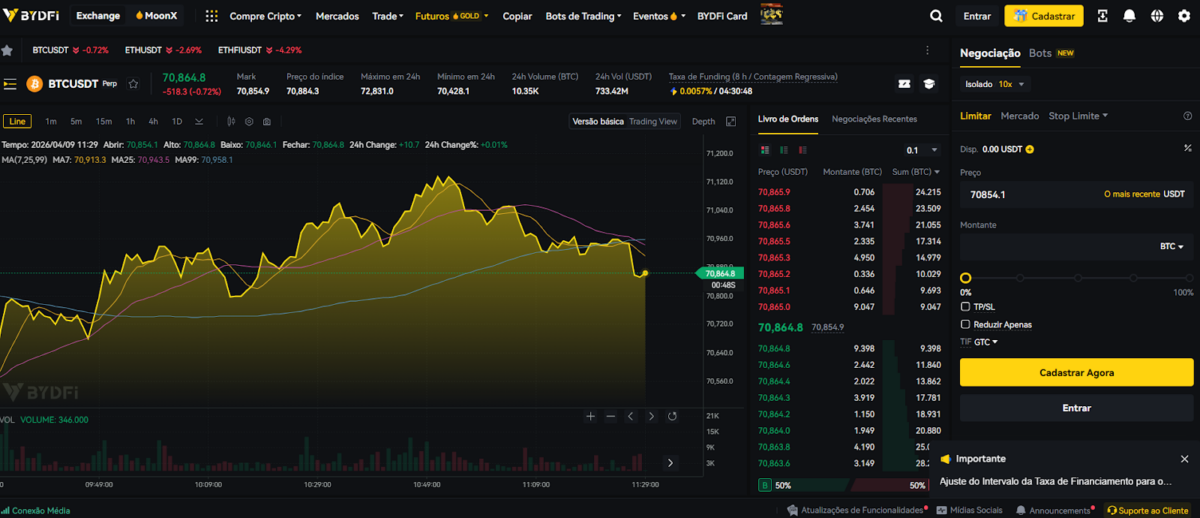Click the yellow Cadastrar Agora button
This screenshot has width=1200, height=518.
coord(1076,372)
